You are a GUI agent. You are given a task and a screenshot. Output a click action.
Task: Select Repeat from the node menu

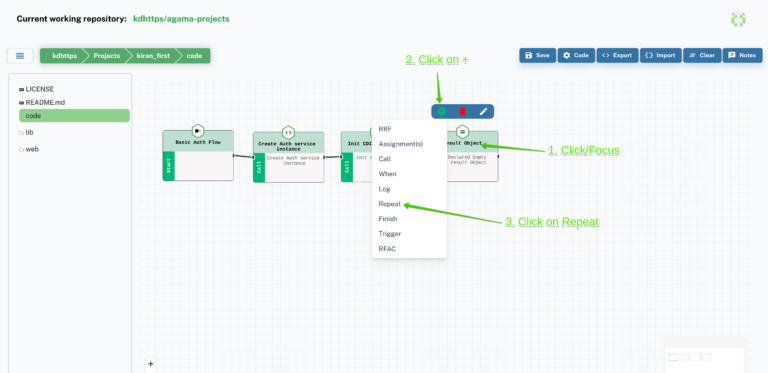click(389, 204)
